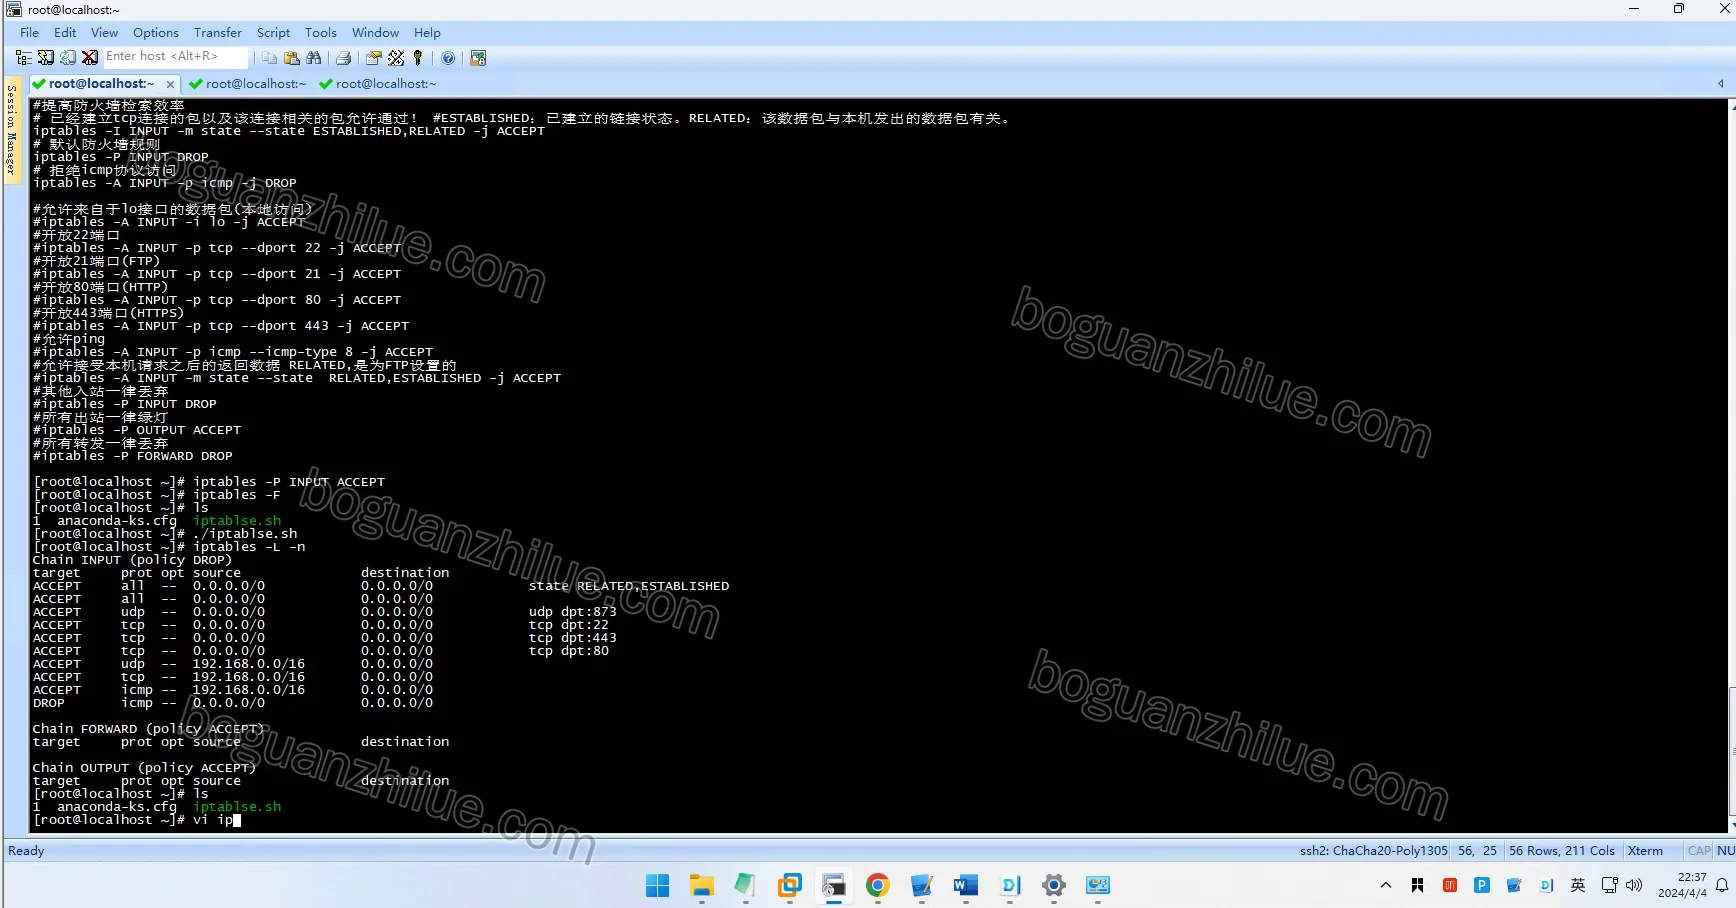Click the Quick Connect lightning icon
The width and height of the screenshot is (1736, 908).
(x=46, y=58)
